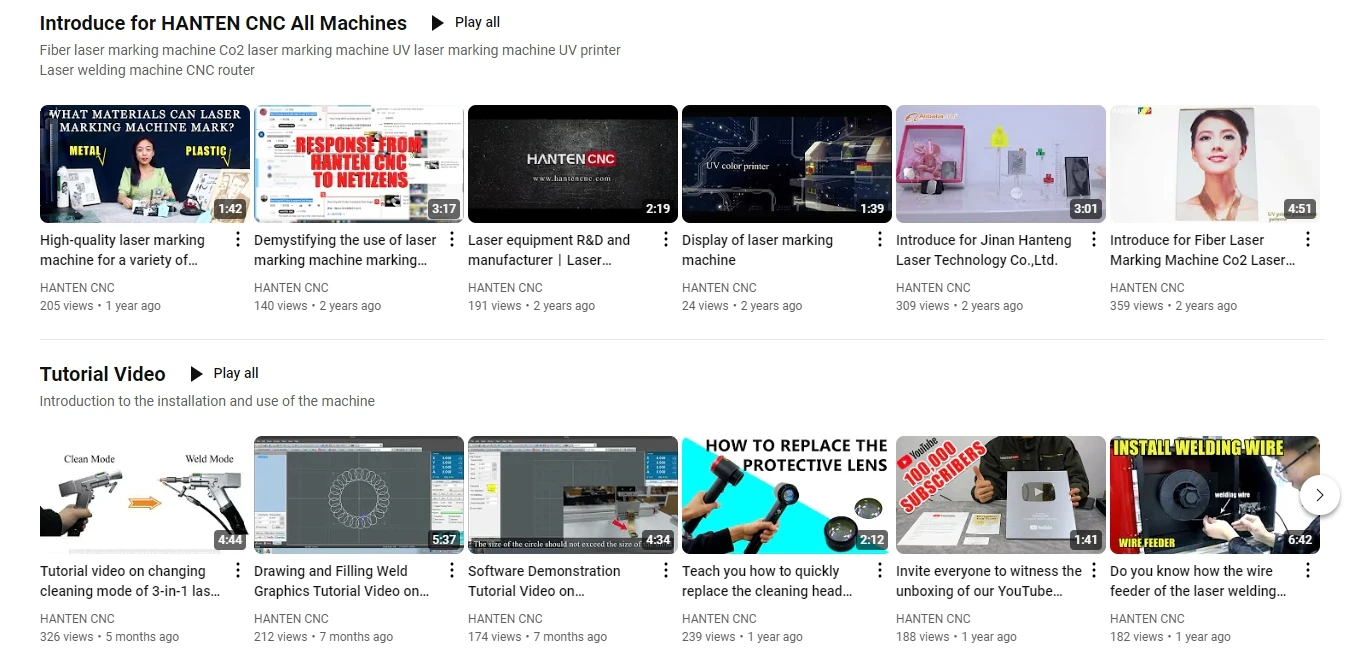1351x664 pixels.
Task: Open options menu for wire feeder video
Action: (x=1307, y=571)
